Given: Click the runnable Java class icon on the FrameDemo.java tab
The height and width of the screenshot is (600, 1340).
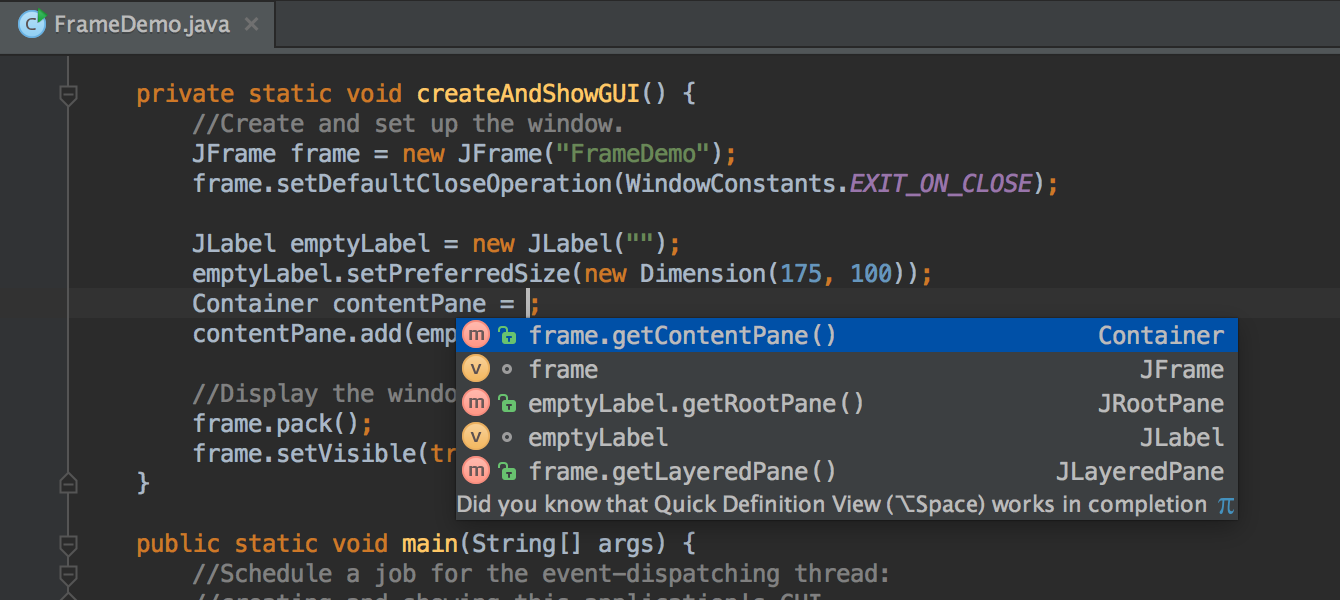Looking at the screenshot, I should tap(32, 26).
